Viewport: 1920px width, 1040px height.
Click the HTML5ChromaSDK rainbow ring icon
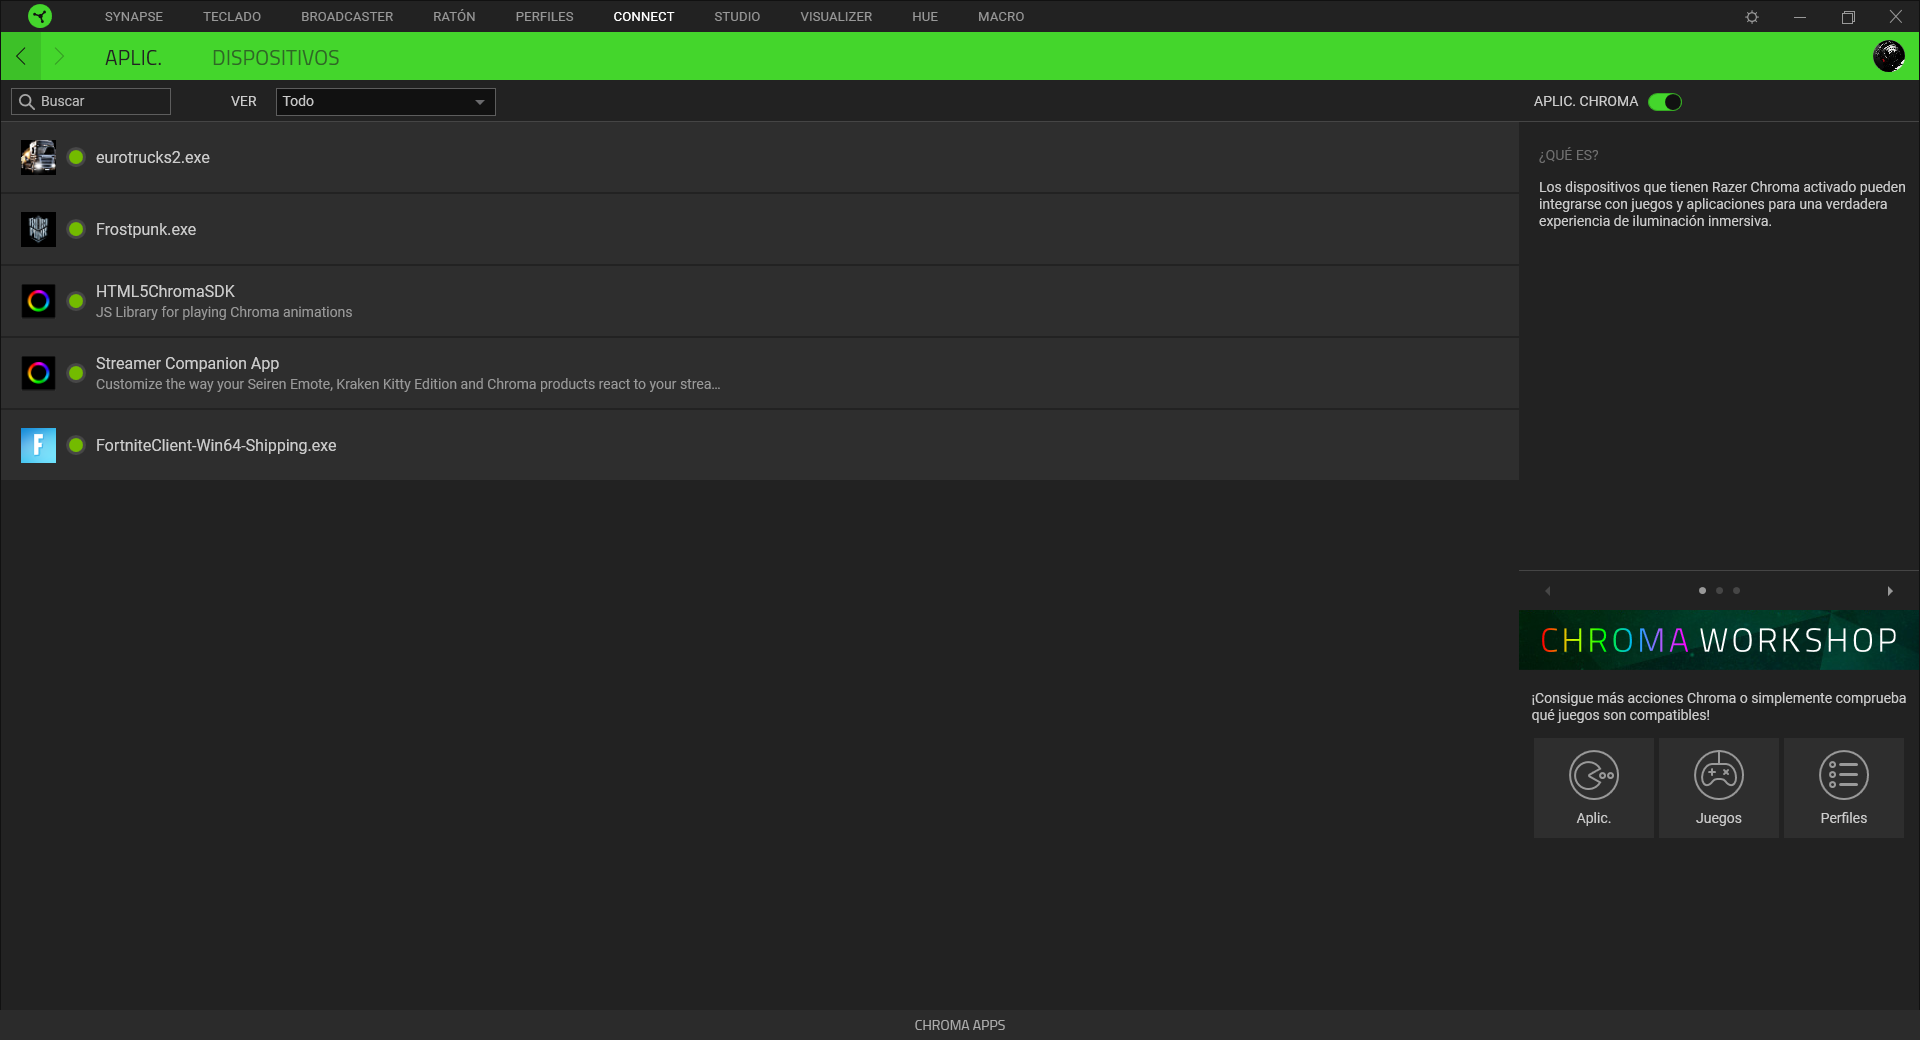[x=38, y=301]
